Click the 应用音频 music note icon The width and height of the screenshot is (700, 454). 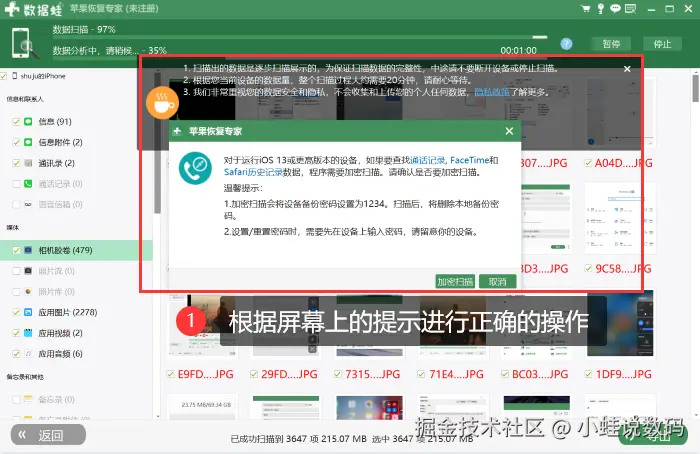28,354
